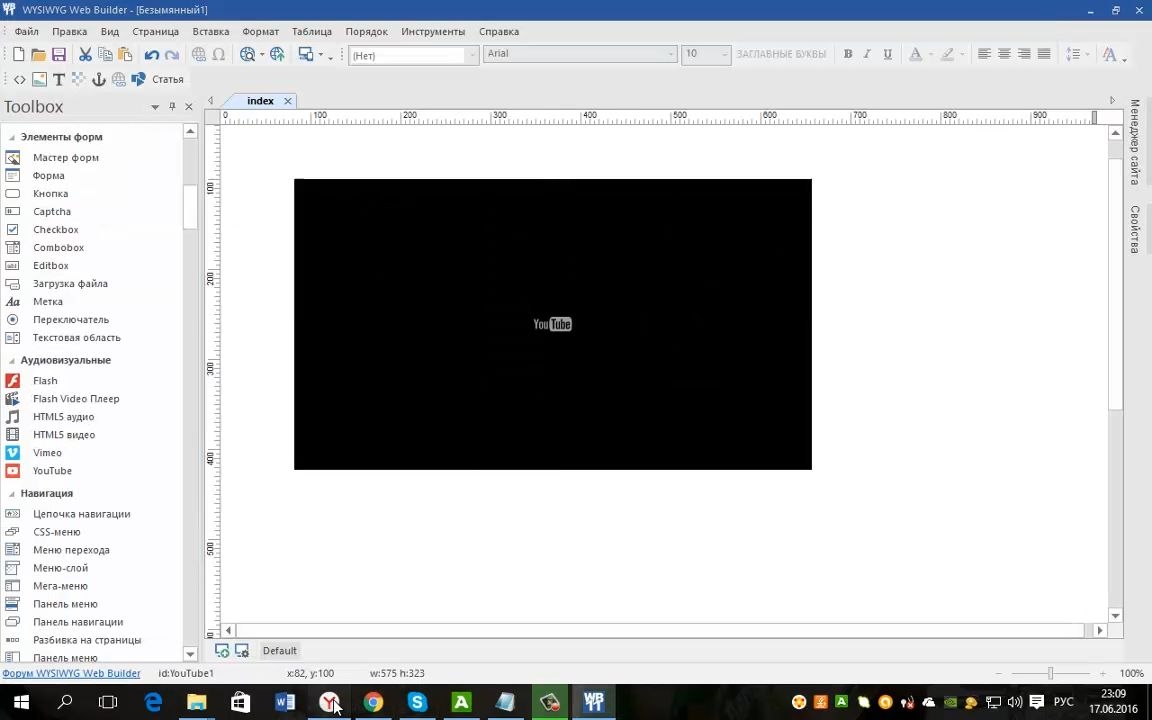Image resolution: width=1152 pixels, height=720 pixels.
Task: Toggle Bold formatting button
Action: (x=848, y=54)
